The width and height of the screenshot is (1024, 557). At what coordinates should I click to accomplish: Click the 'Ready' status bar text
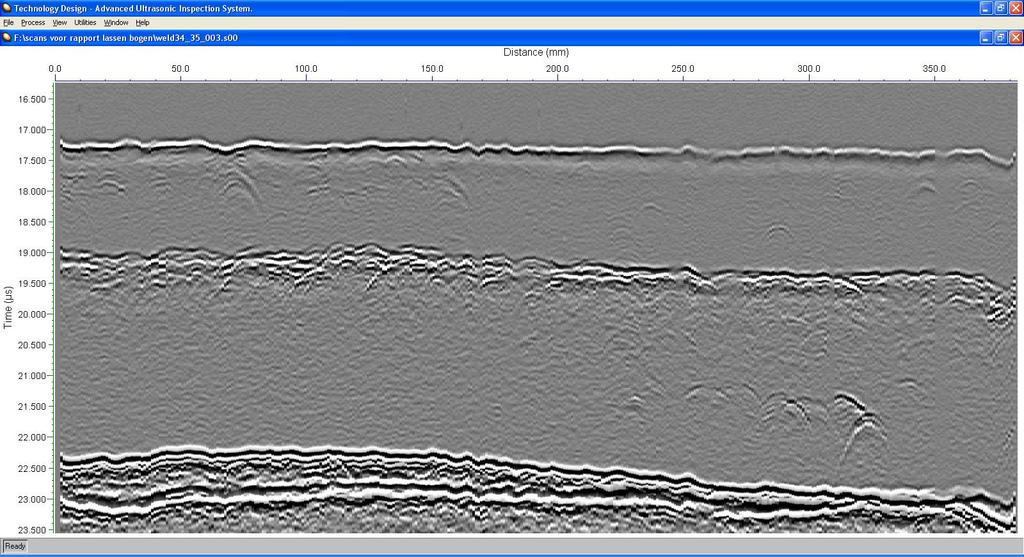[15, 546]
